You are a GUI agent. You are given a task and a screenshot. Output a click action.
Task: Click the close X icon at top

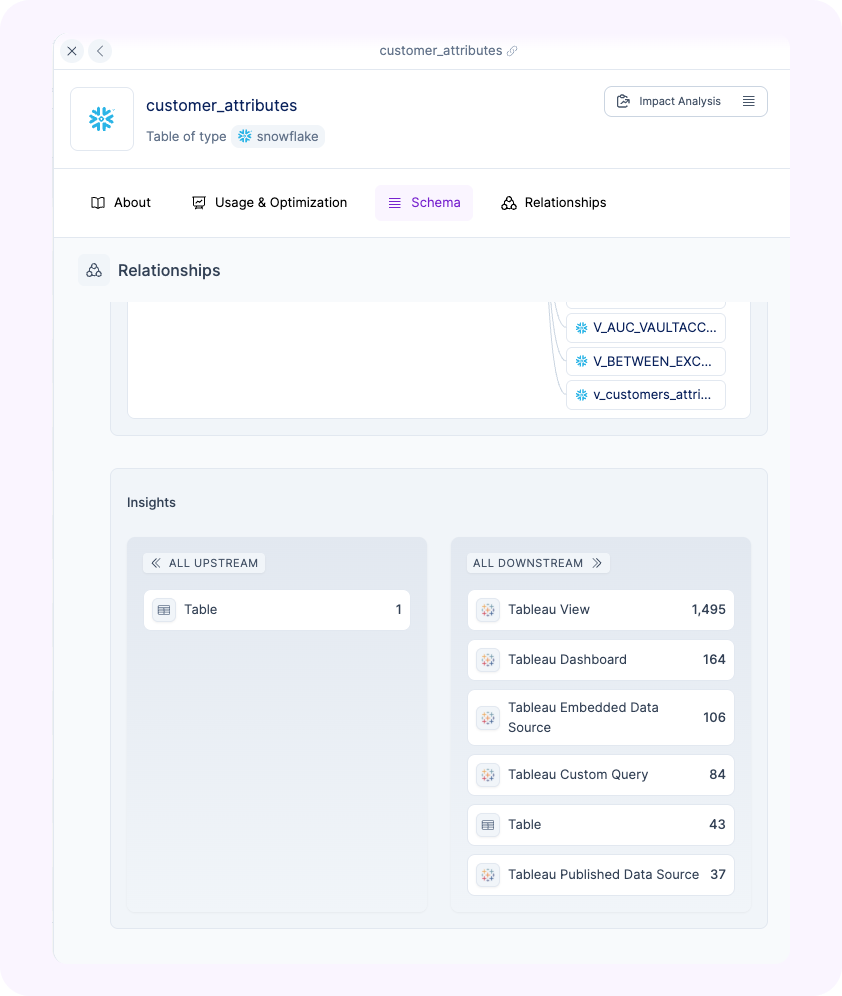tap(72, 51)
